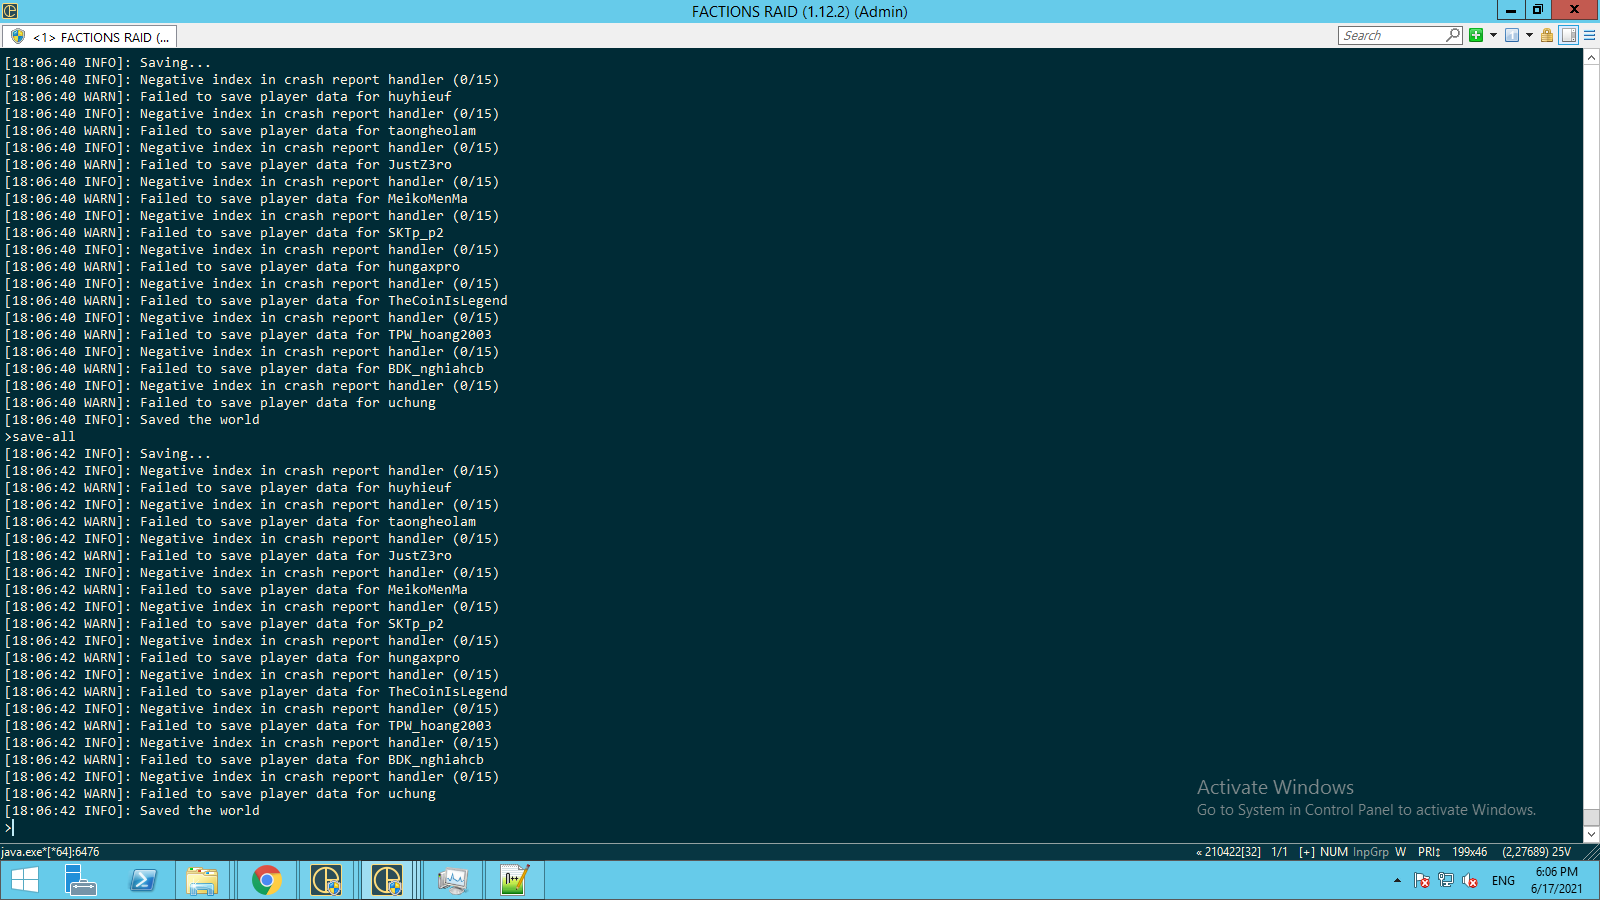The image size is (1600, 900).
Task: Select the FACTIONS RAID console tab
Action: (89, 37)
